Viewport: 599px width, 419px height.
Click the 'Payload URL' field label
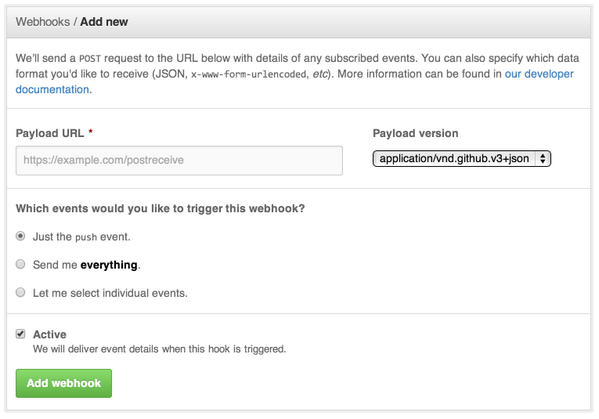pyautogui.click(x=50, y=133)
